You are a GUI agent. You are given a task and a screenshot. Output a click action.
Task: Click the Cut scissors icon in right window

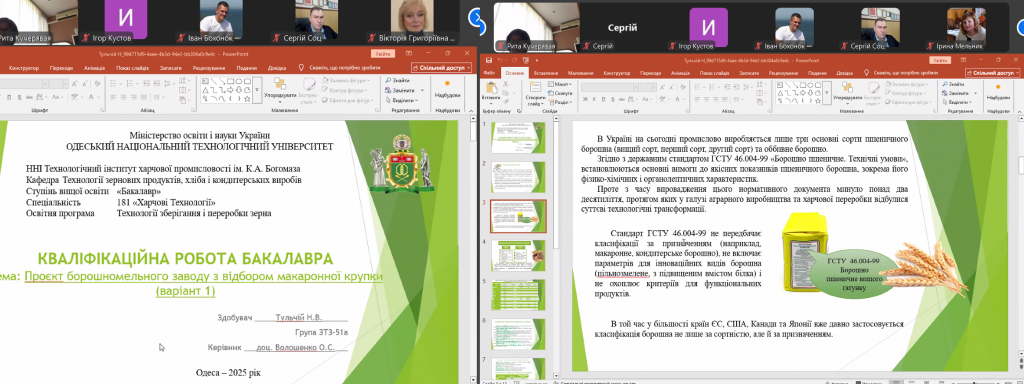tap(505, 84)
